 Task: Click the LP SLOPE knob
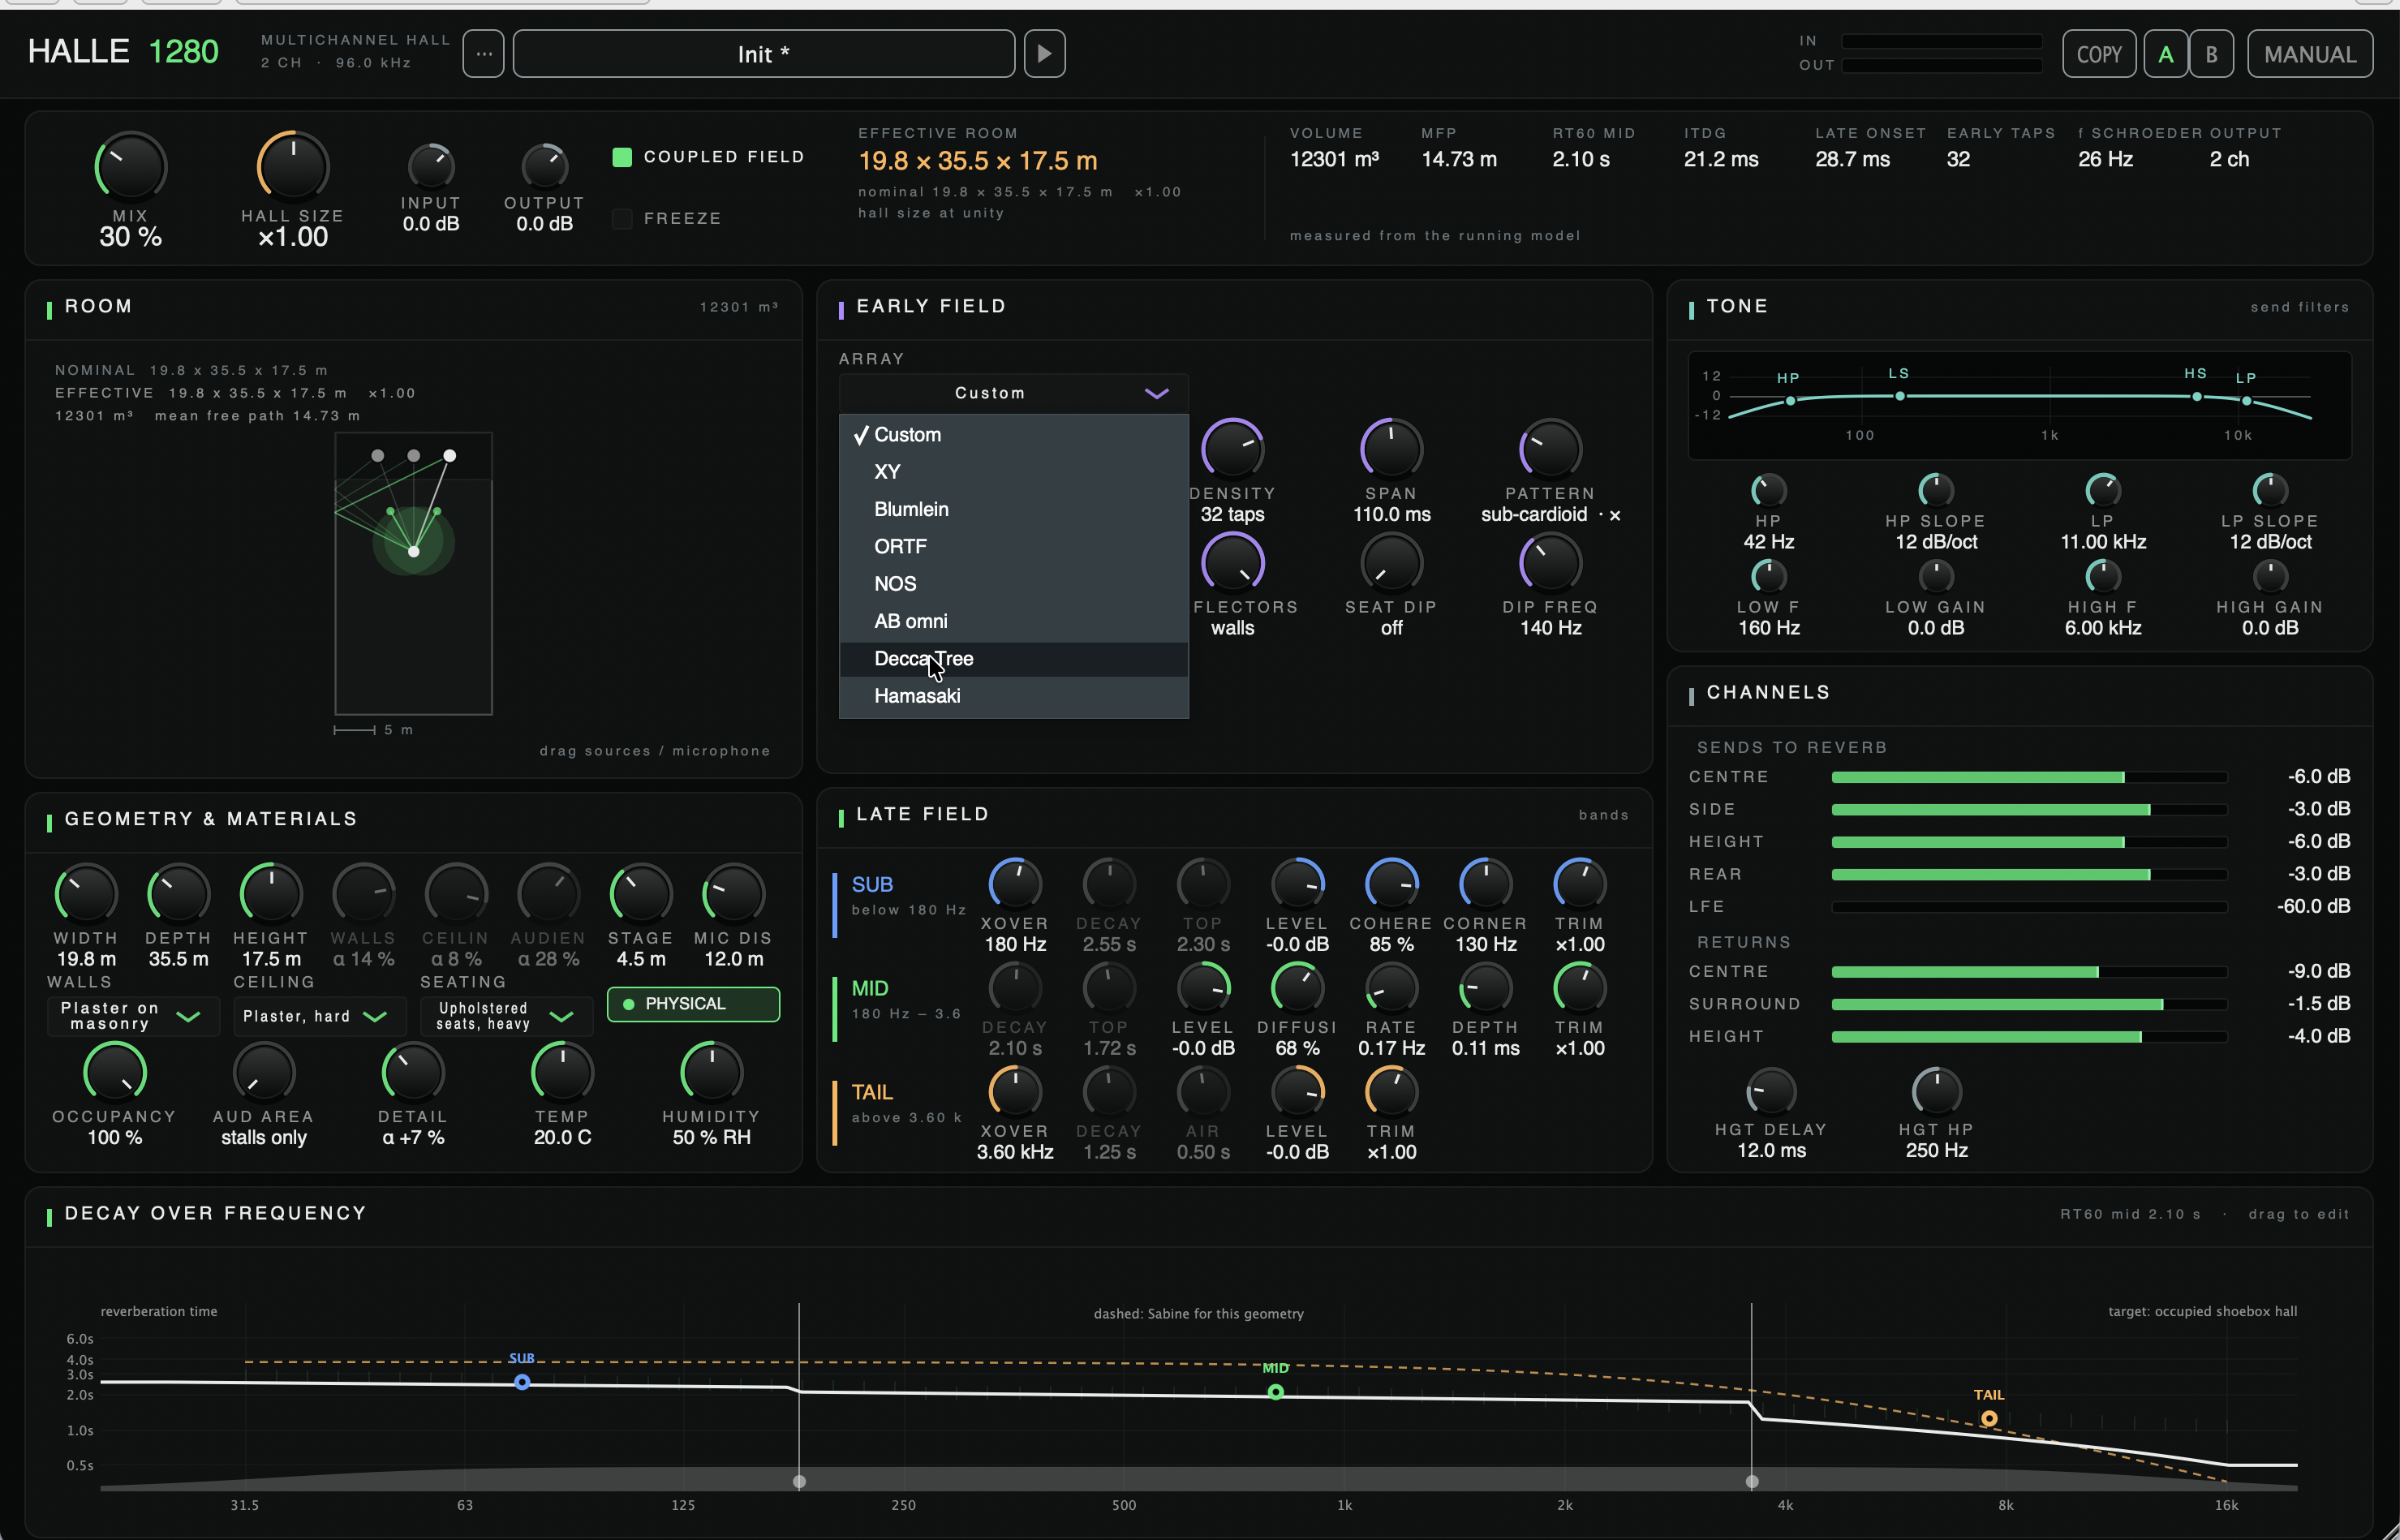tap(2270, 490)
